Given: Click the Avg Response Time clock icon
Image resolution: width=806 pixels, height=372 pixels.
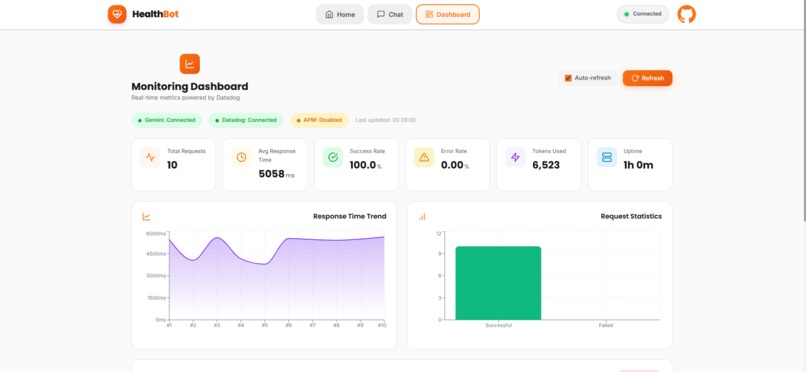Looking at the screenshot, I should point(241,157).
